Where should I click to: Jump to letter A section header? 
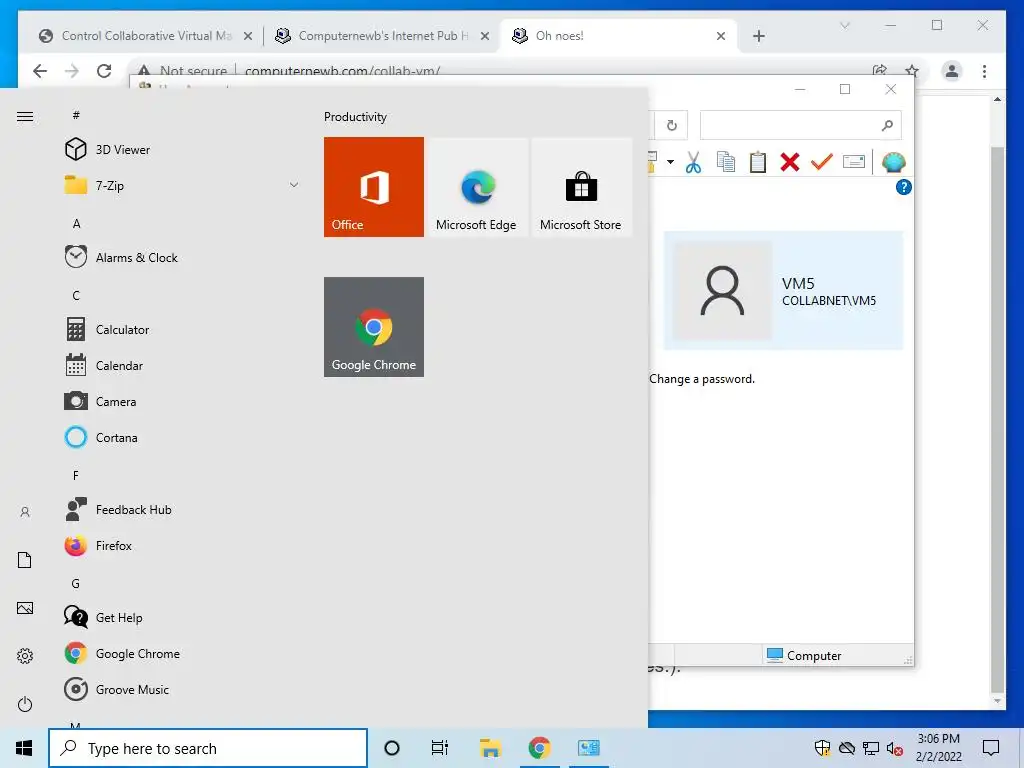point(76,223)
